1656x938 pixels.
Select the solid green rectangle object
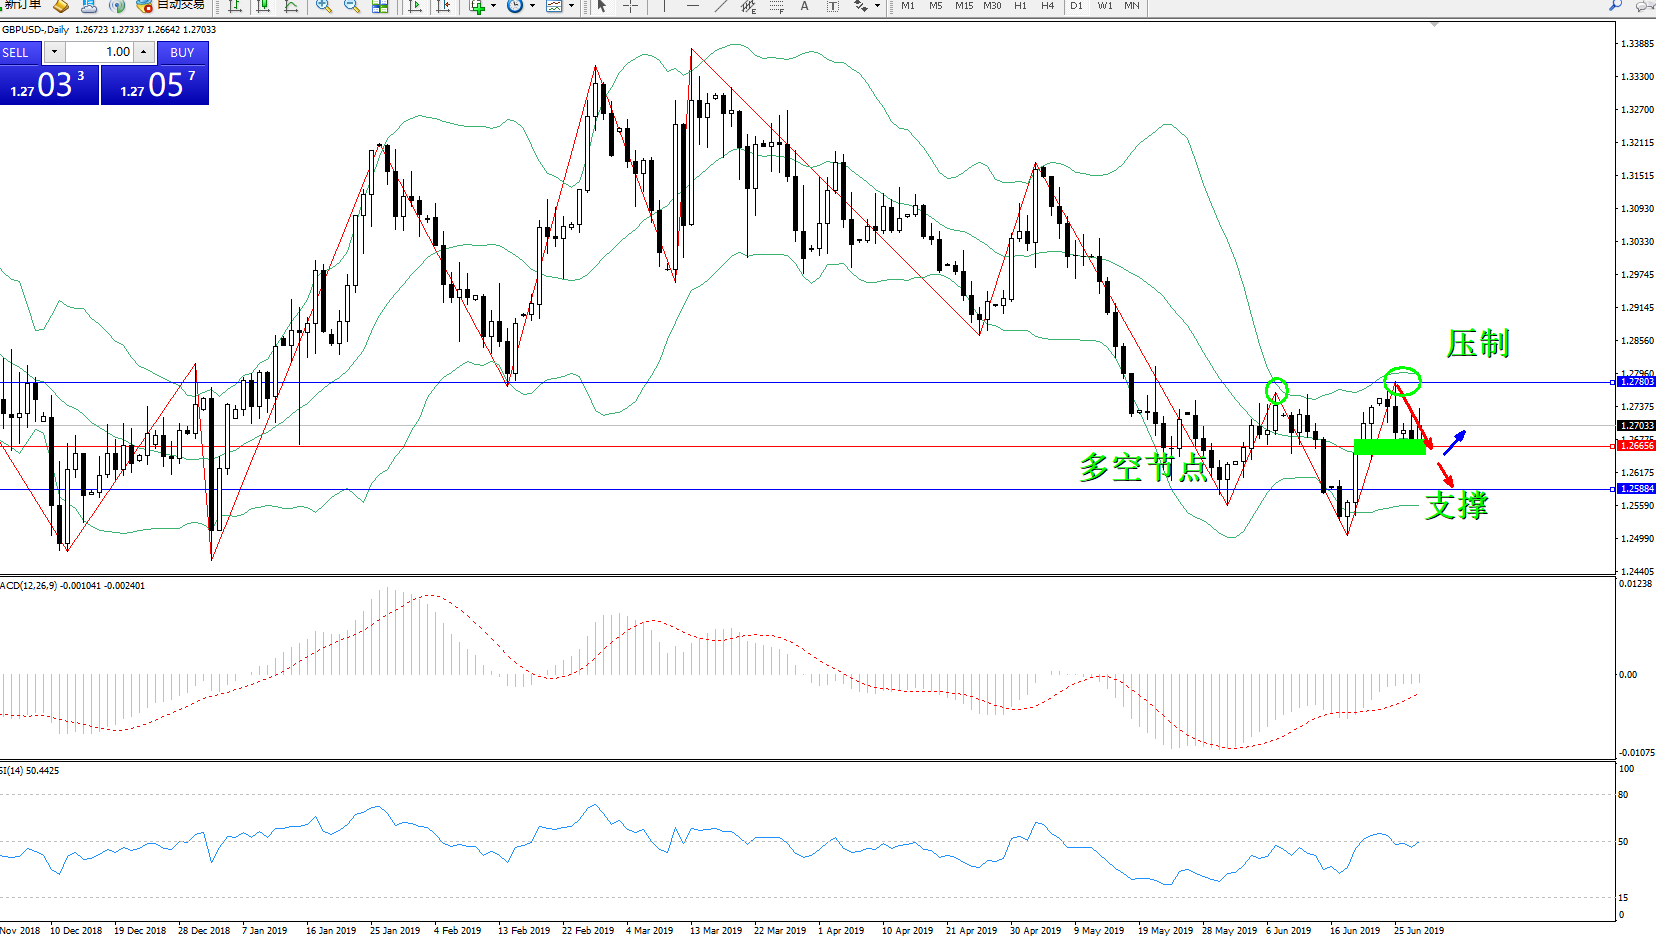click(x=1390, y=447)
